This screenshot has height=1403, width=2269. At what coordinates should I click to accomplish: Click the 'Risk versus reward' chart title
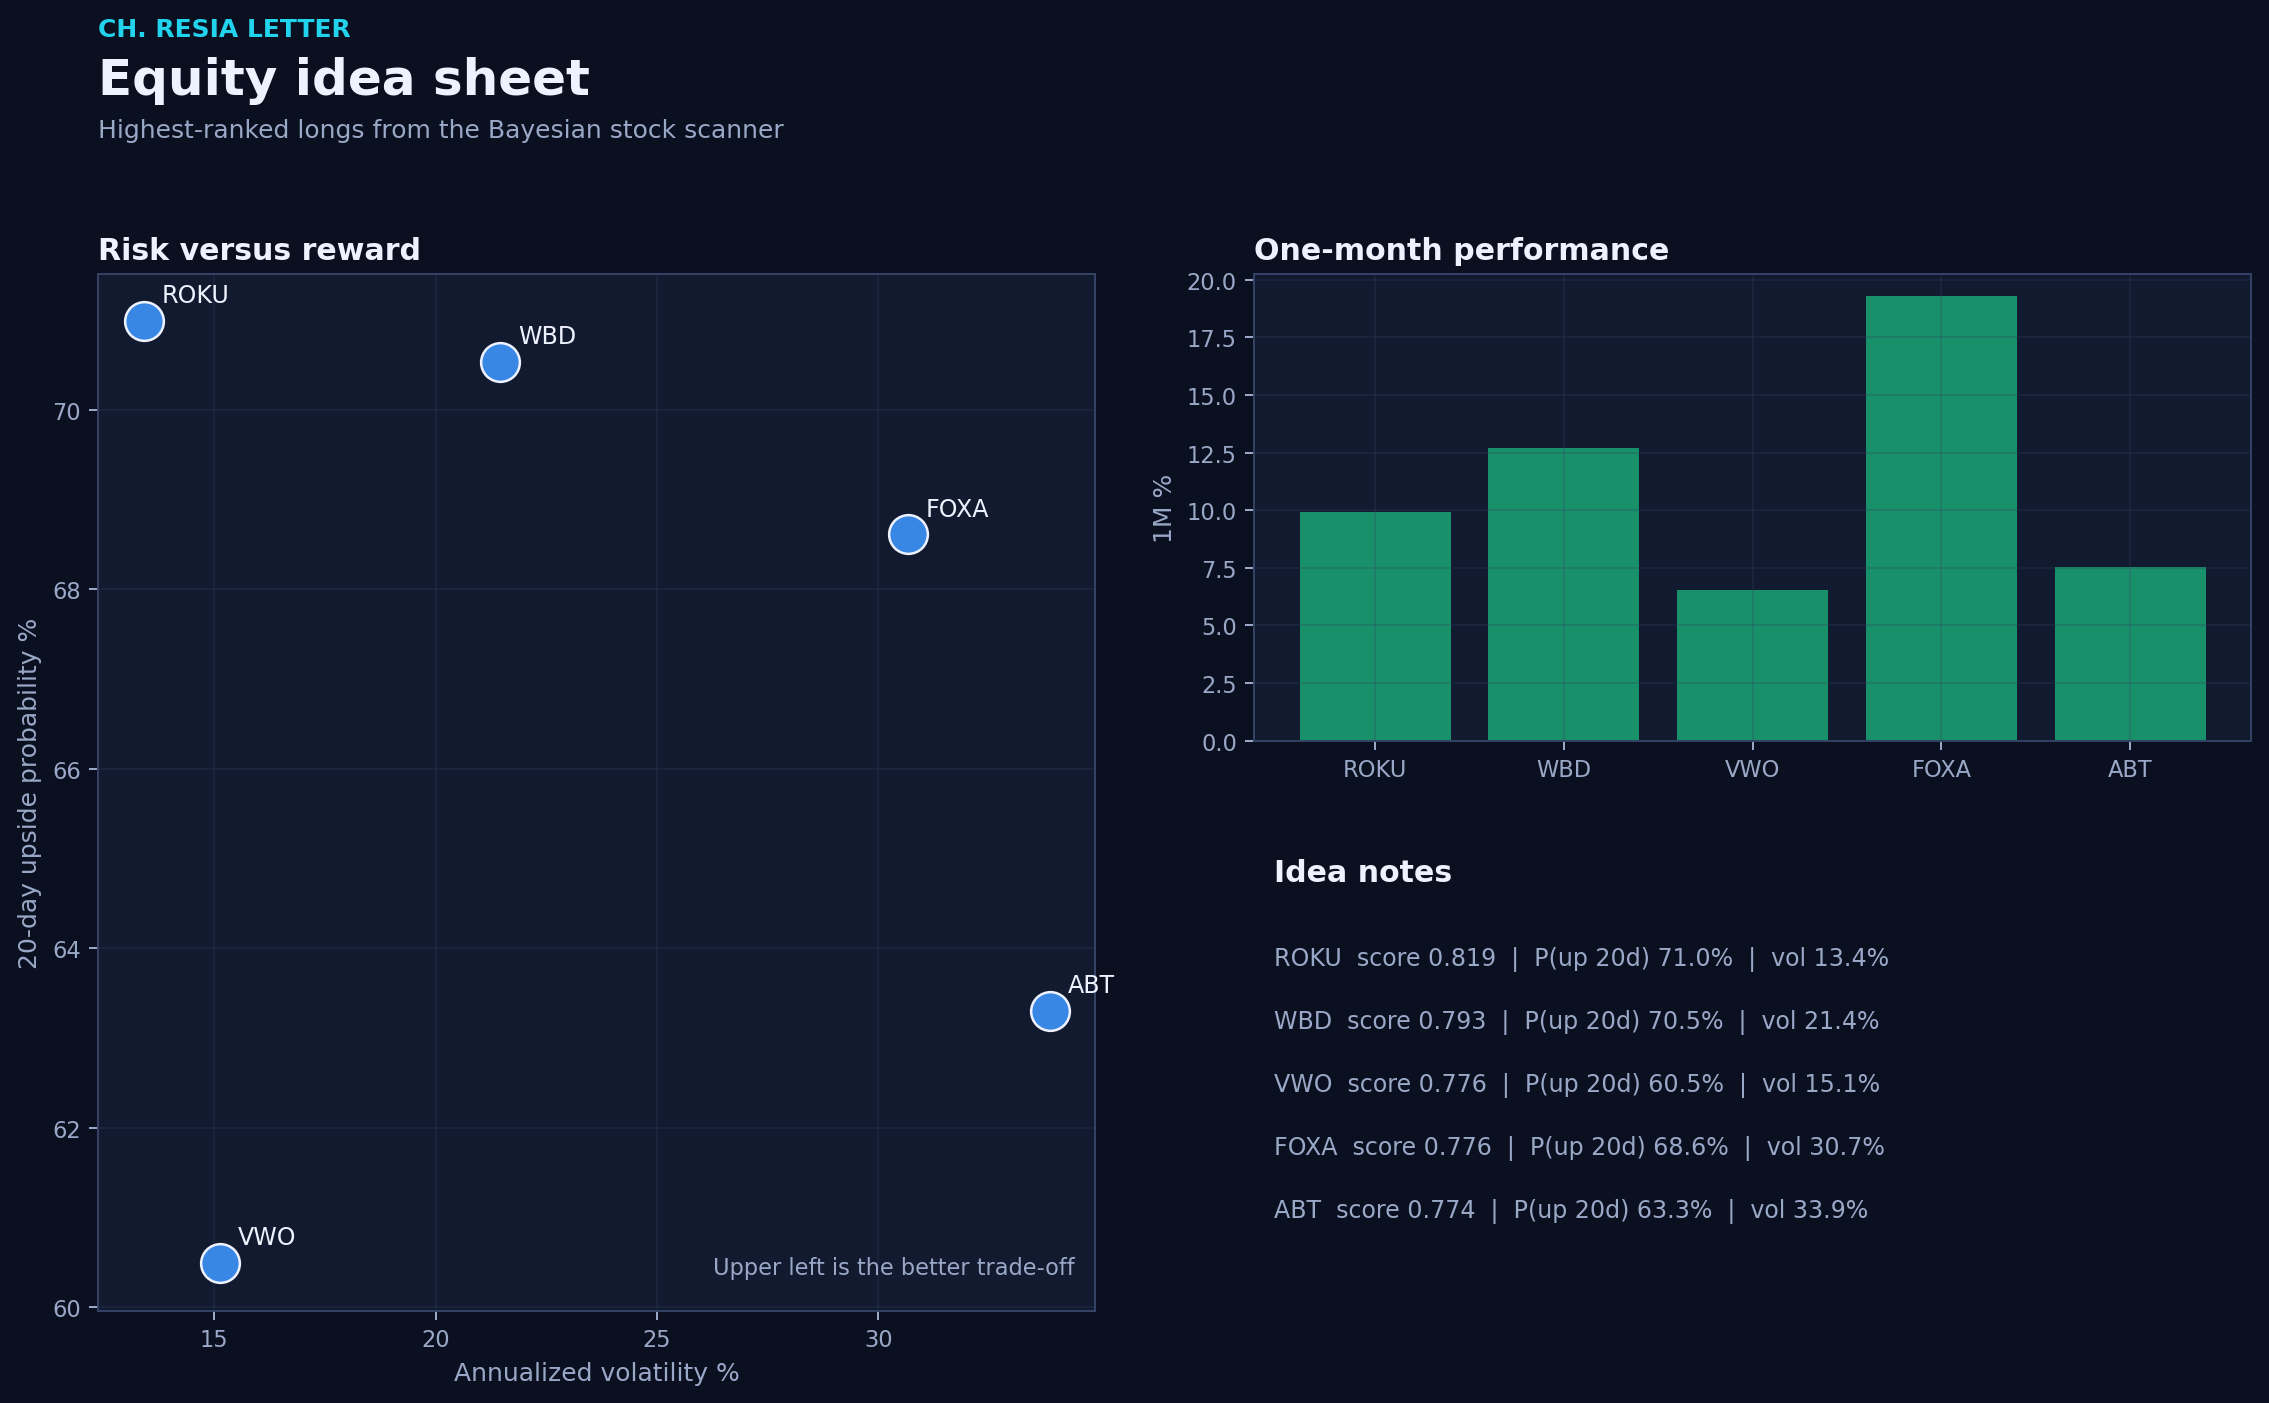[x=259, y=250]
